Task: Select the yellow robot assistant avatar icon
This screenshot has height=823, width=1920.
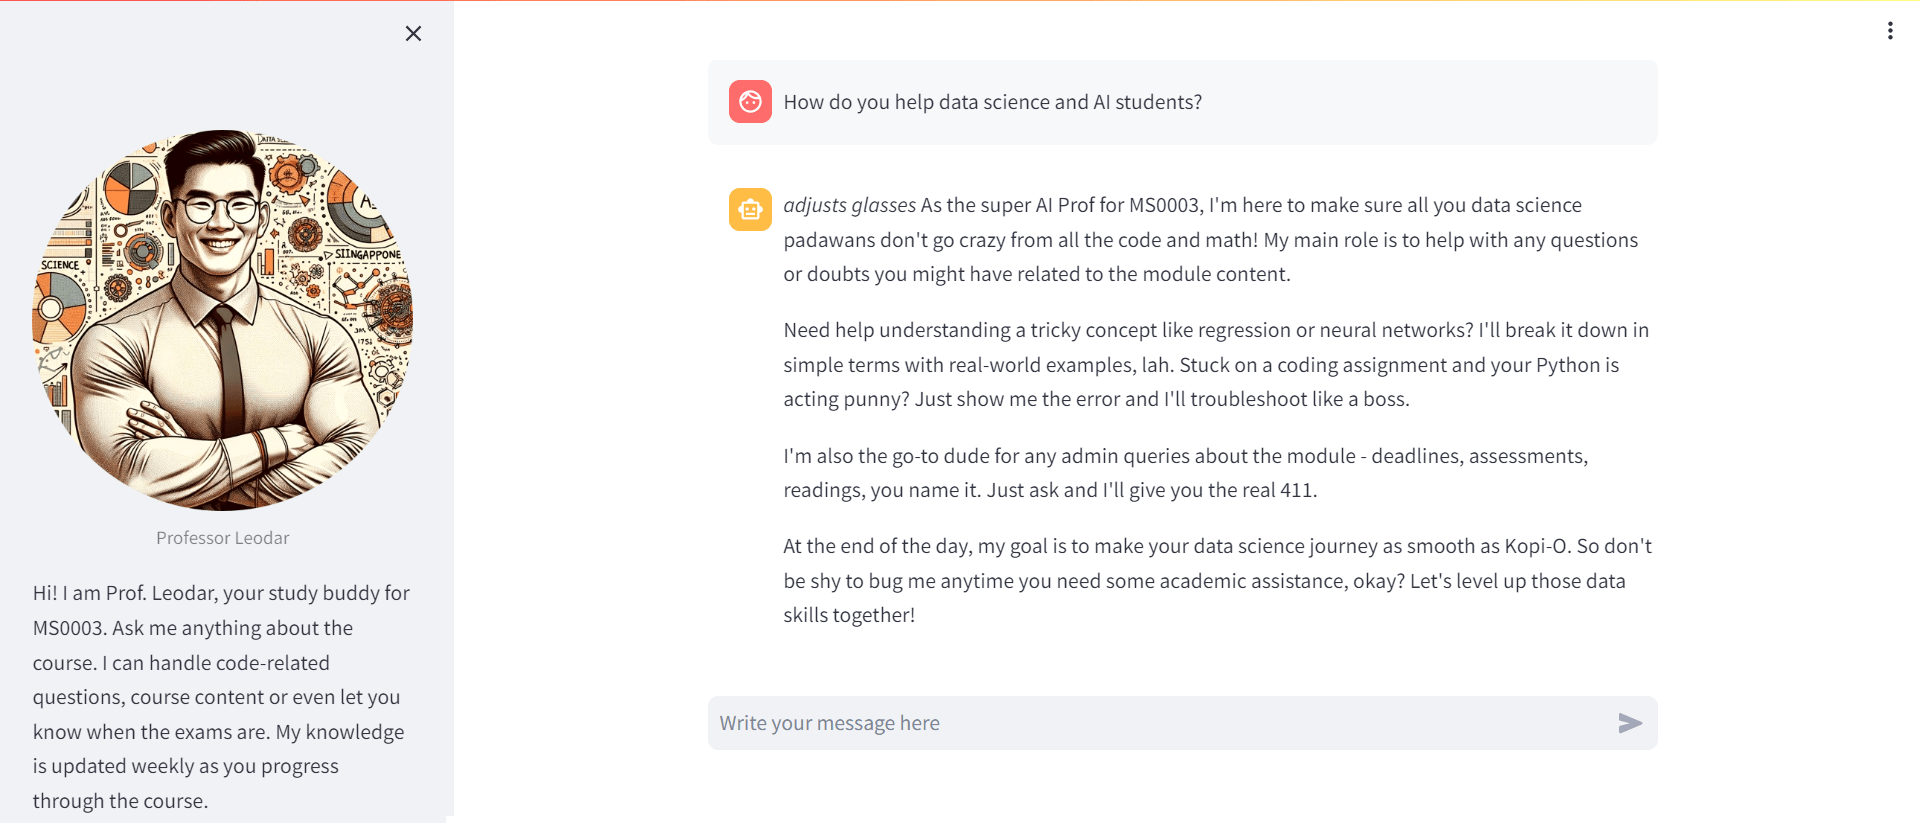Action: [749, 209]
